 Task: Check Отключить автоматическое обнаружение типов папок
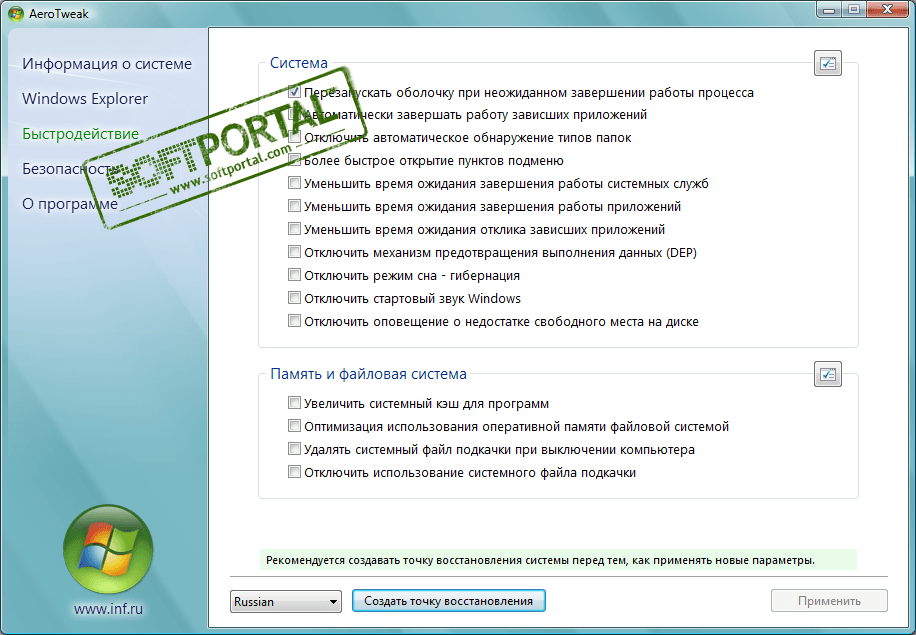[294, 137]
